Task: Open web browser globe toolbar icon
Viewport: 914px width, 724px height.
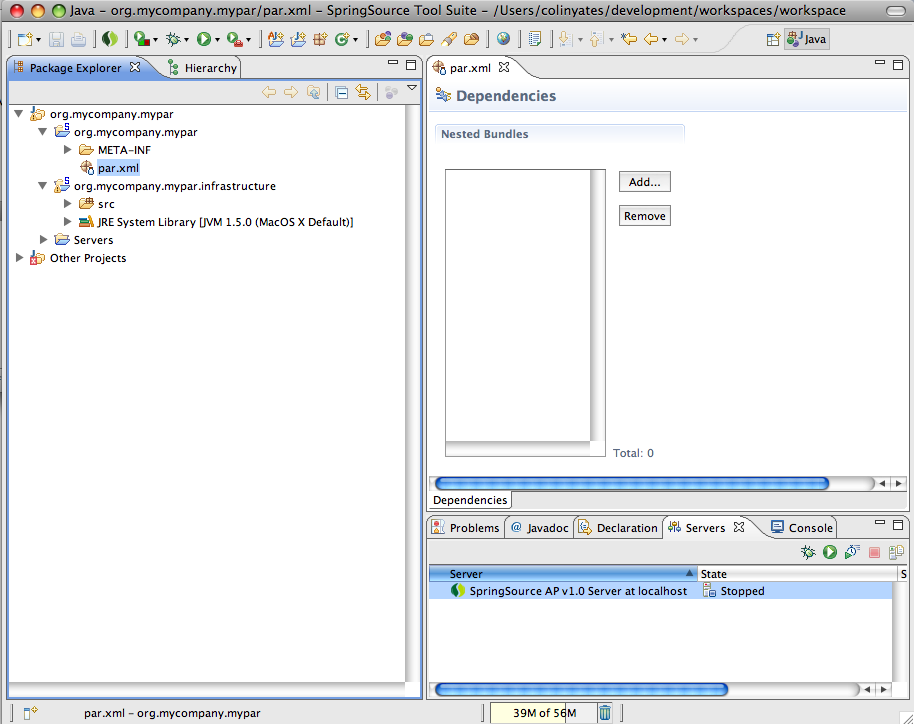Action: pyautogui.click(x=503, y=39)
